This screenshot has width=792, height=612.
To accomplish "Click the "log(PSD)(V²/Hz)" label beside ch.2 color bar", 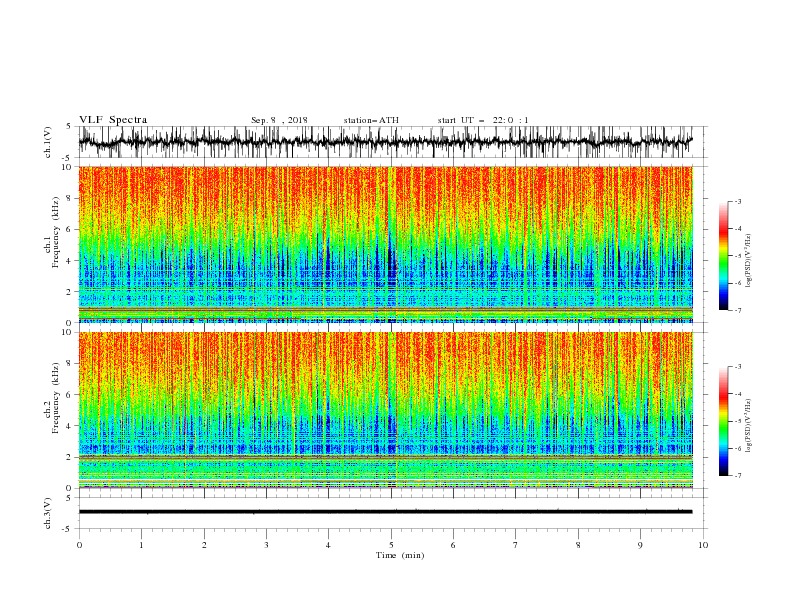I will point(748,426).
